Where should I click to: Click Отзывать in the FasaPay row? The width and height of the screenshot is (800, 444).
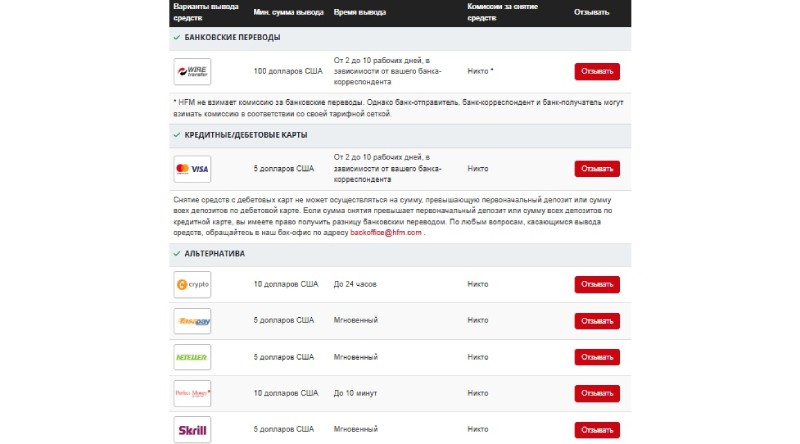pos(596,321)
